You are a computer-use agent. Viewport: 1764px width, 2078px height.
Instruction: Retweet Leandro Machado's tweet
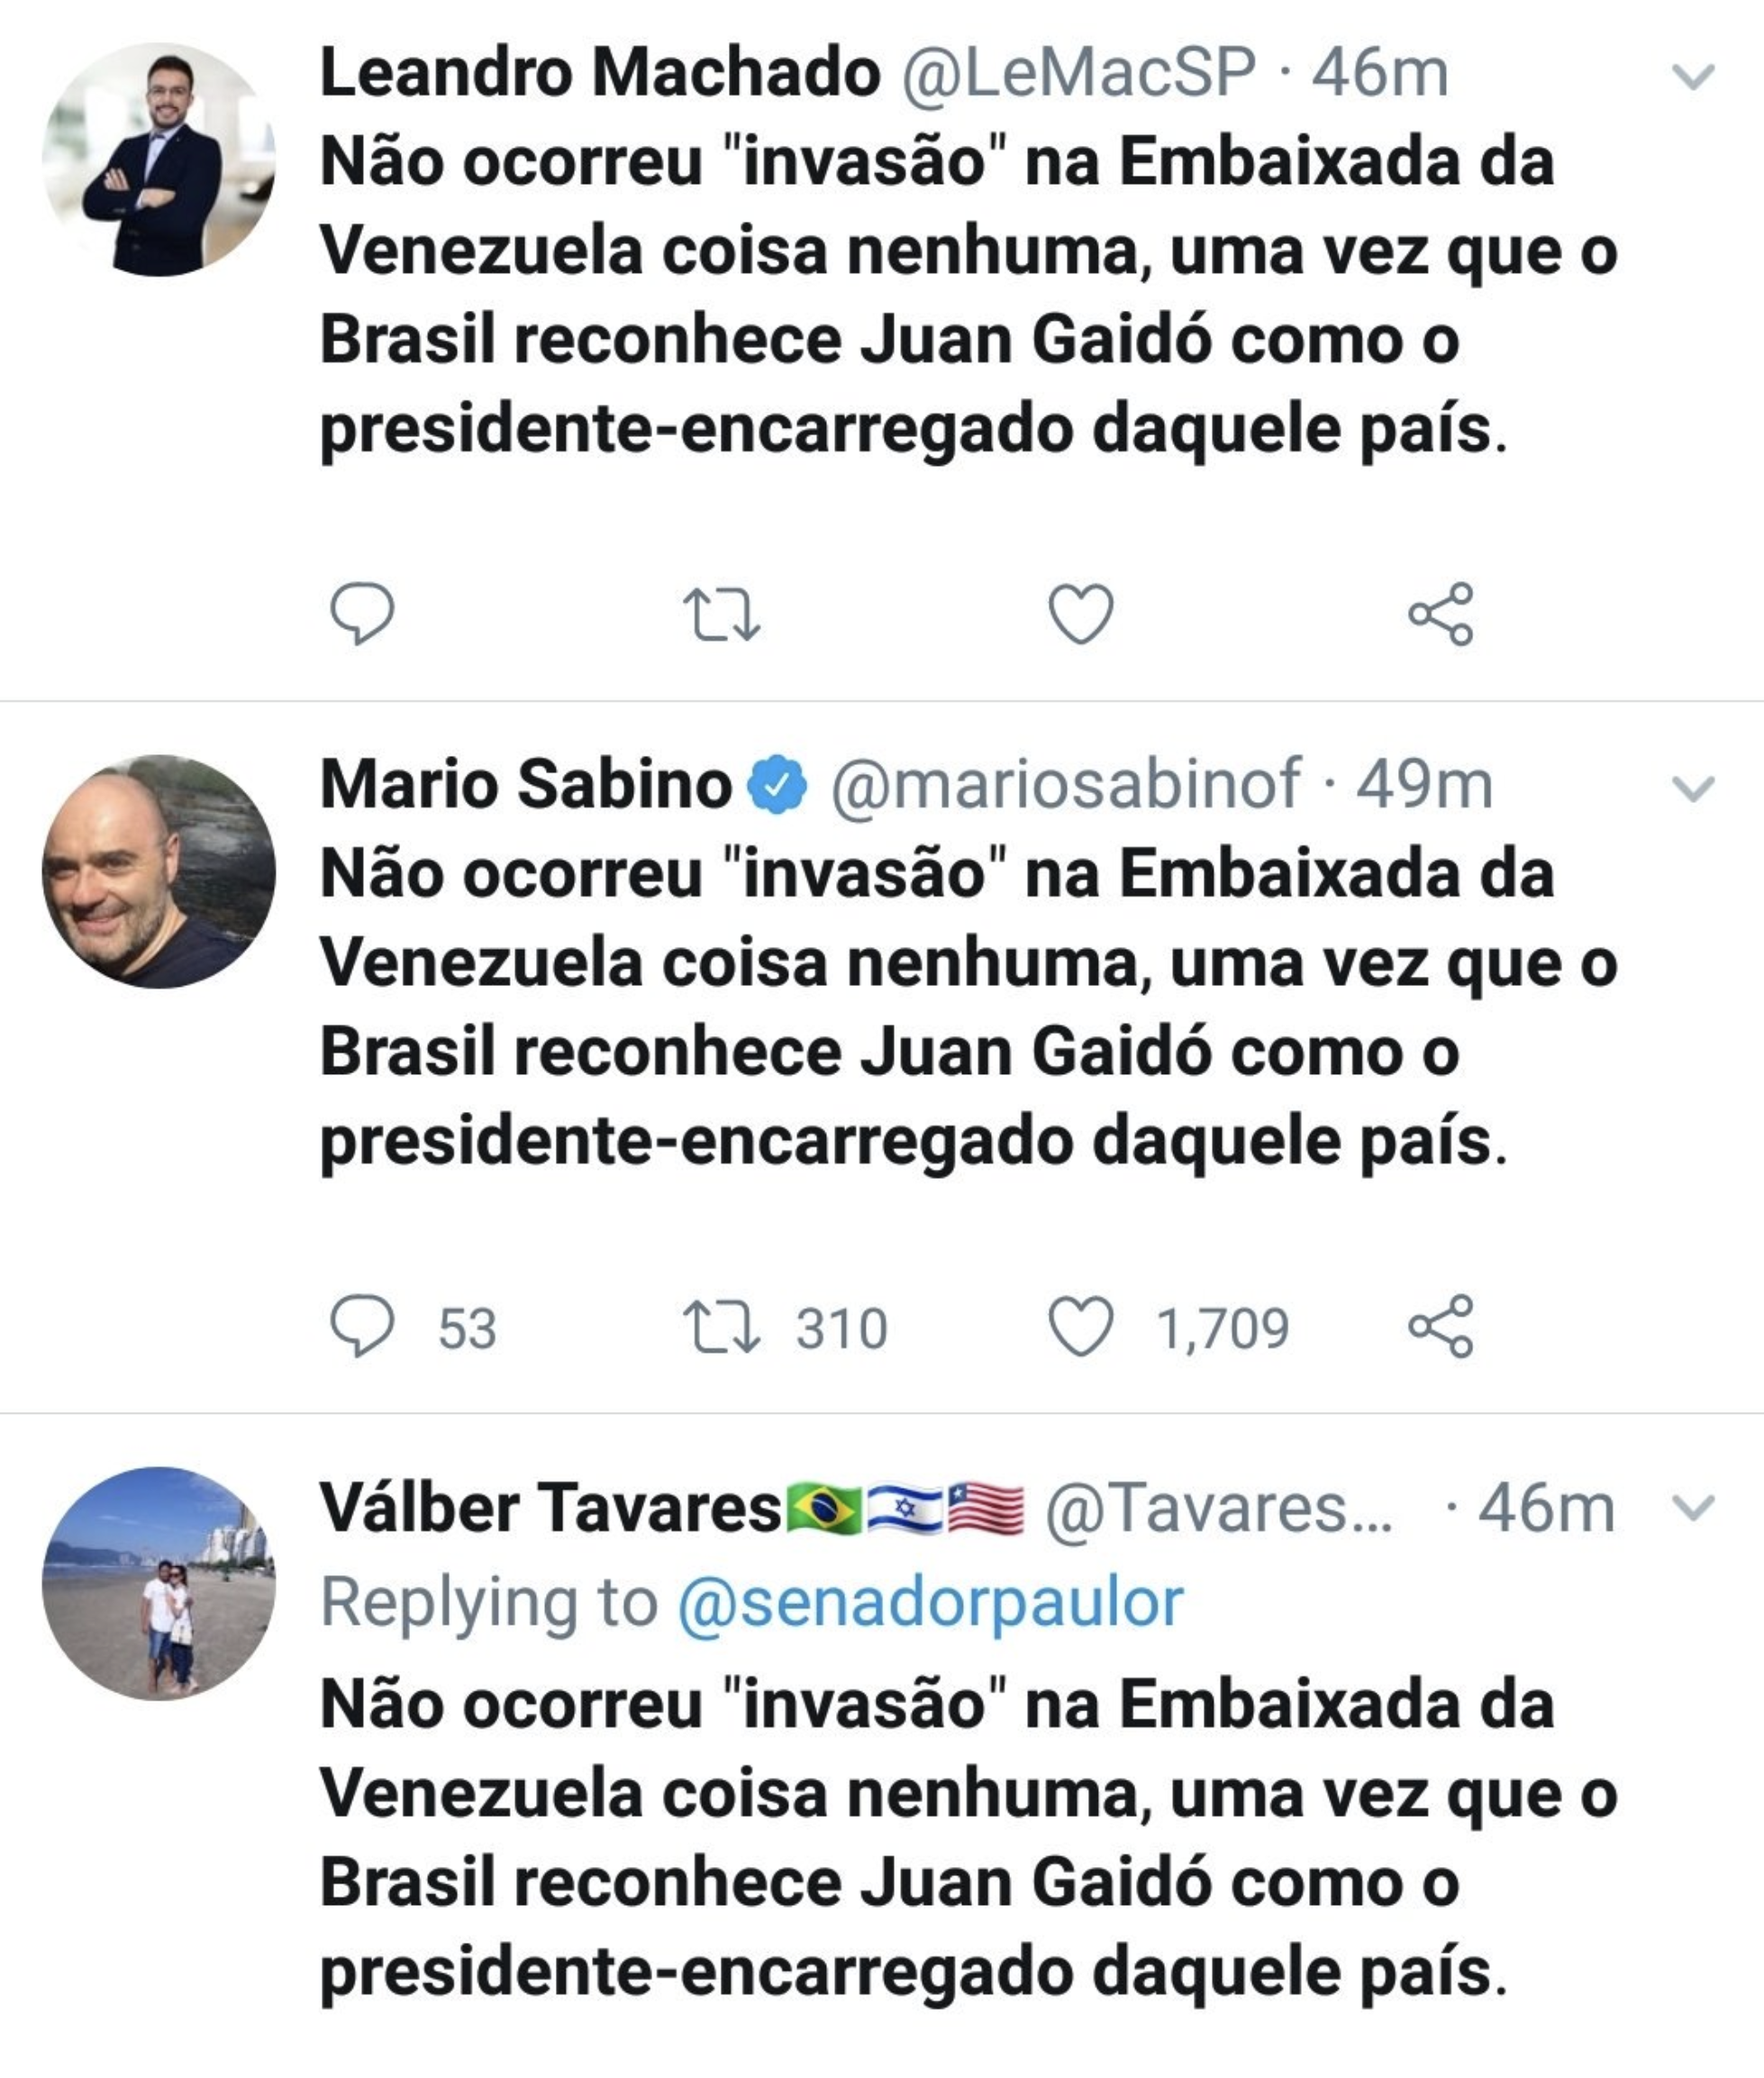721,613
